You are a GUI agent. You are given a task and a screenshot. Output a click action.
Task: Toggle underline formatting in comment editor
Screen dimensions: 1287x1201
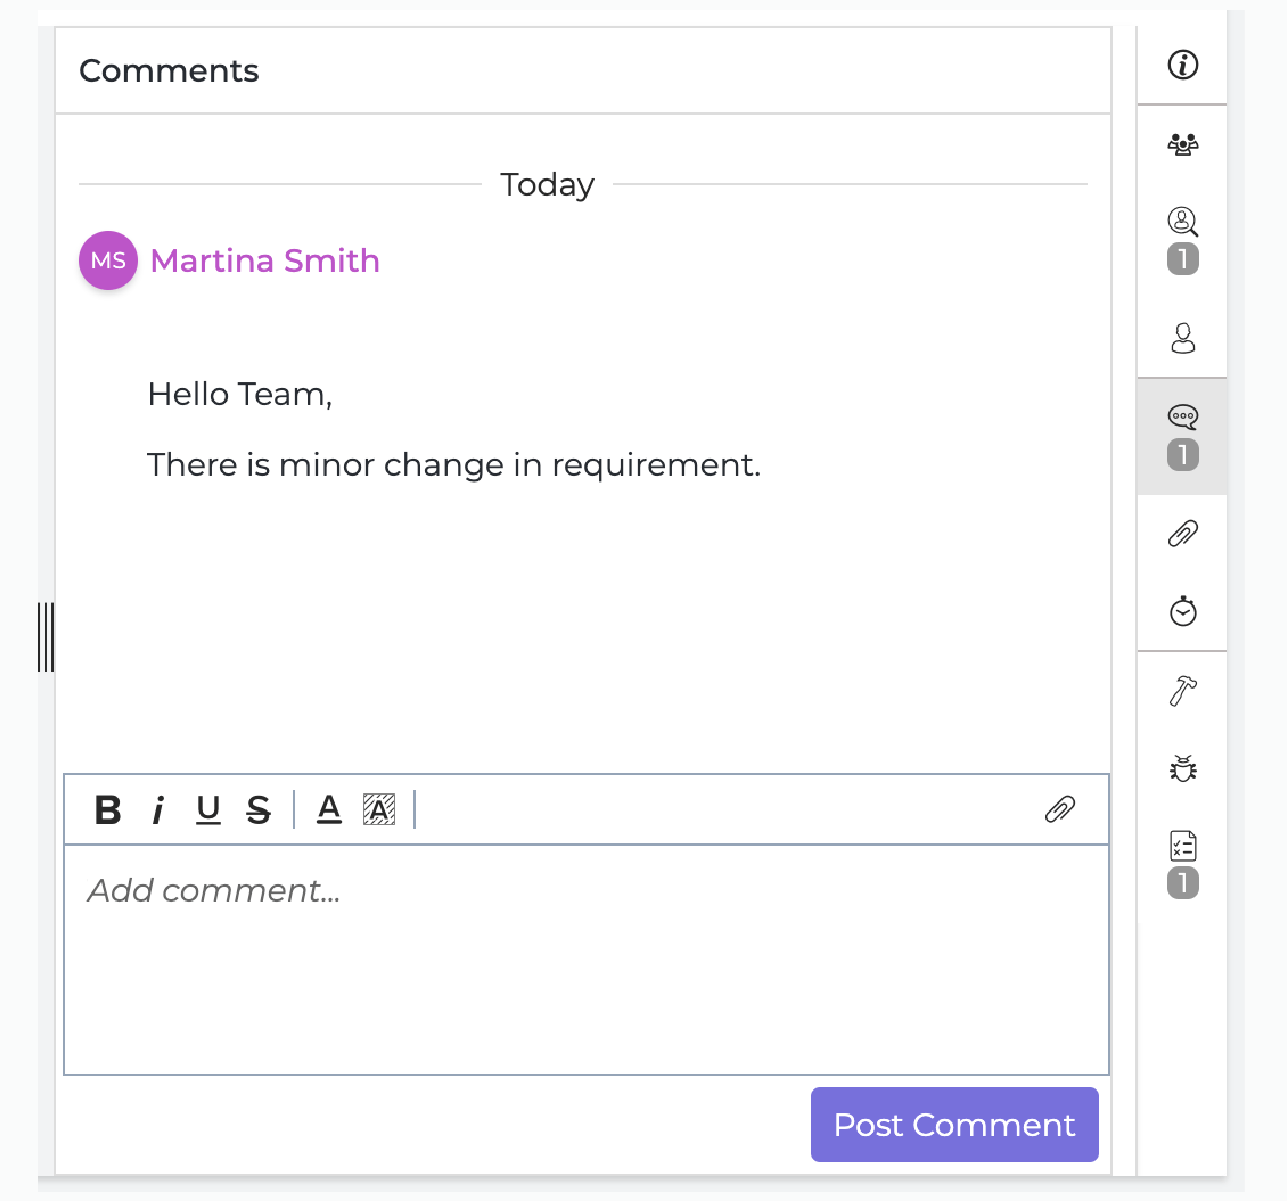[208, 809]
